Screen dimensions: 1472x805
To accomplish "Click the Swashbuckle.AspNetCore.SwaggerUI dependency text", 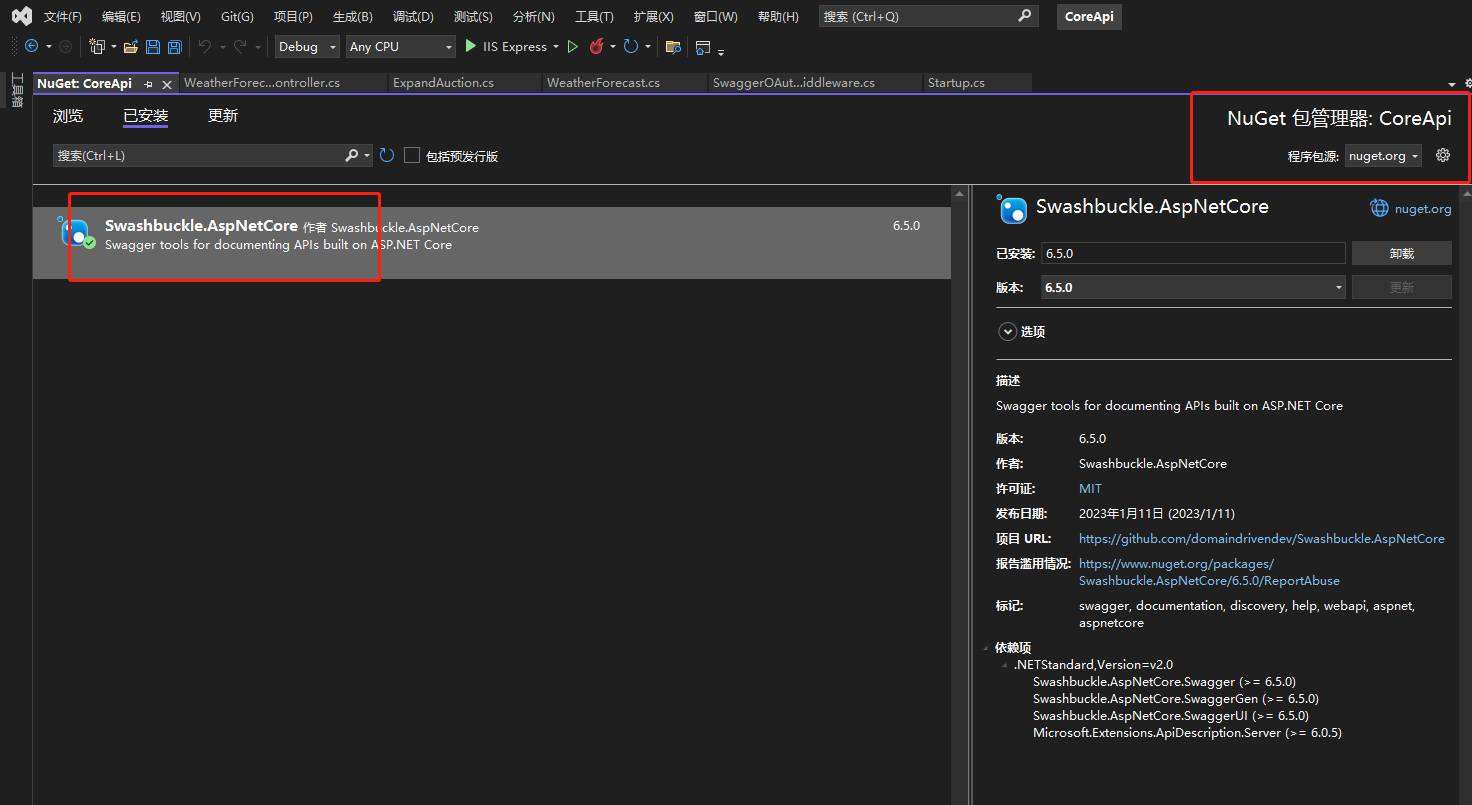I will click(1170, 716).
